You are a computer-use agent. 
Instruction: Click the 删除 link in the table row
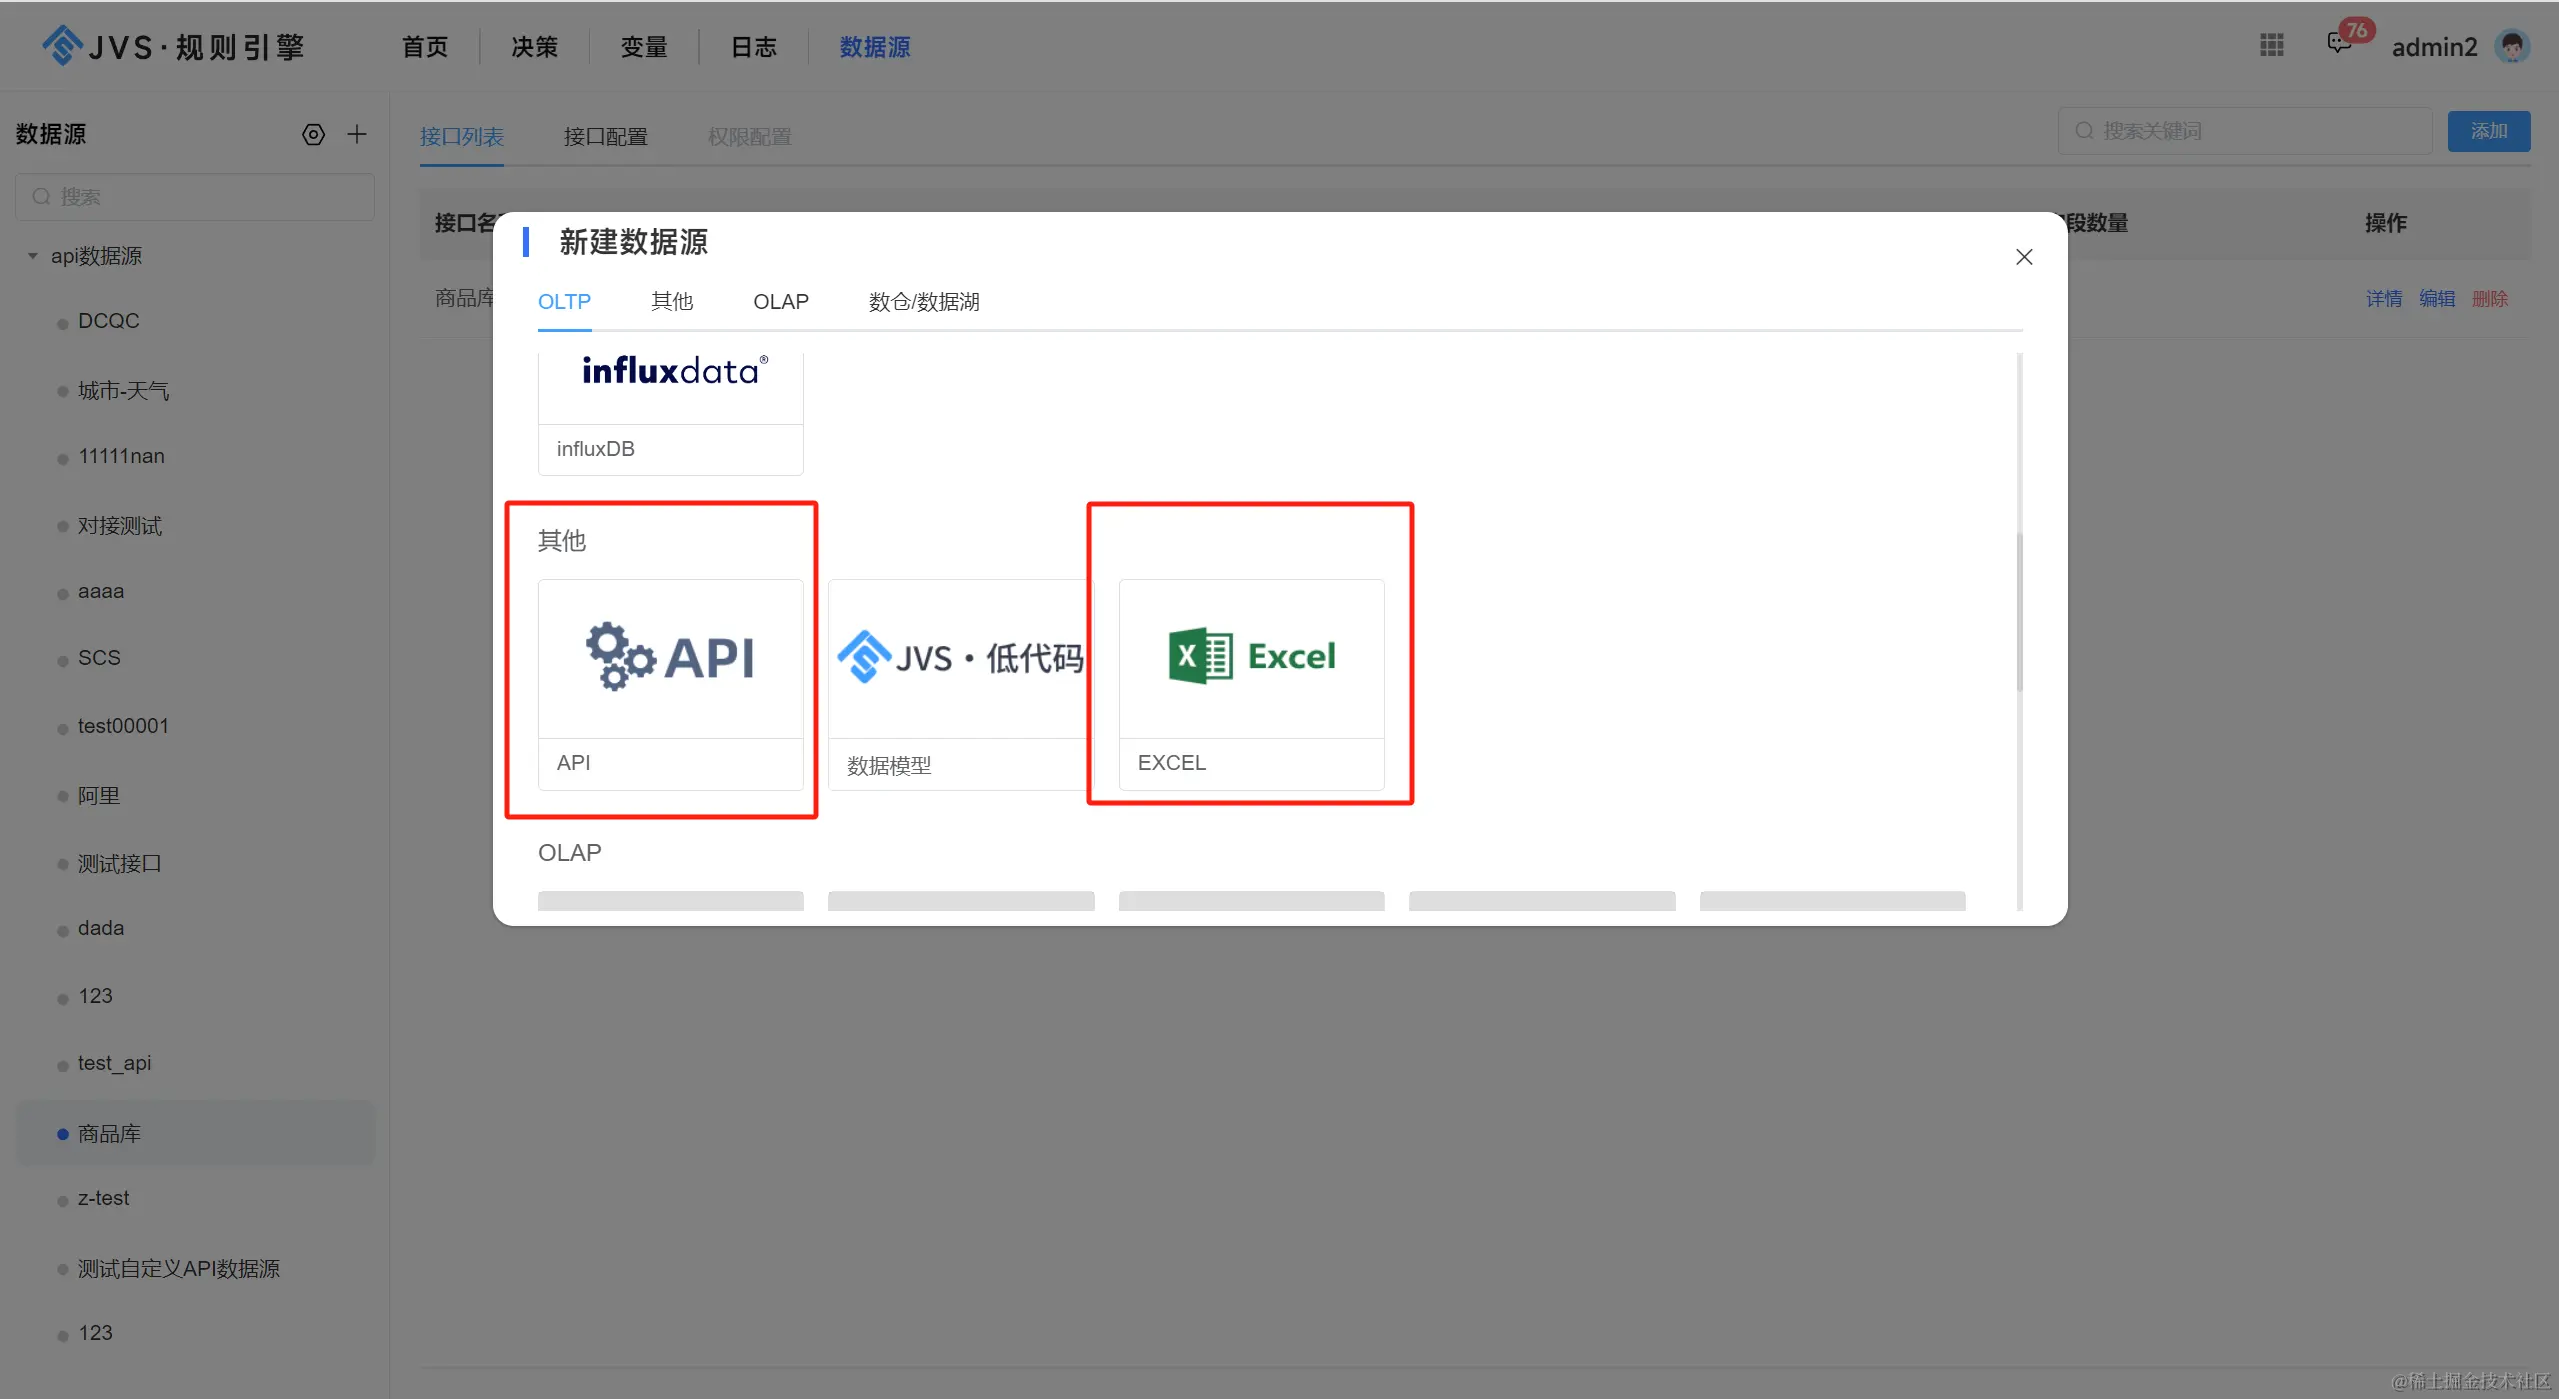(2489, 299)
